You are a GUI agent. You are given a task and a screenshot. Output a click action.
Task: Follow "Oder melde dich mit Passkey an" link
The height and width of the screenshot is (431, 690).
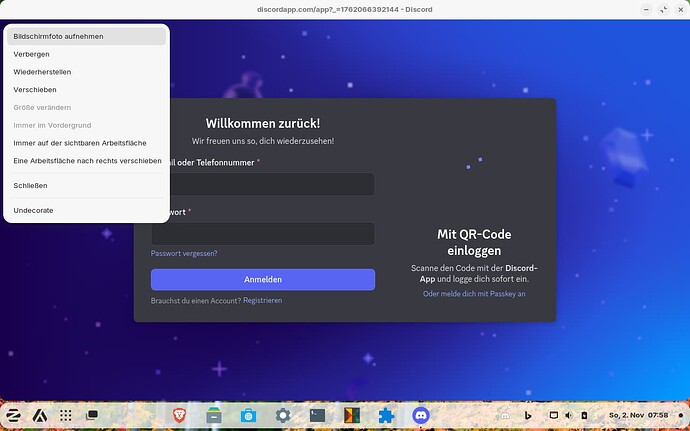tap(474, 294)
